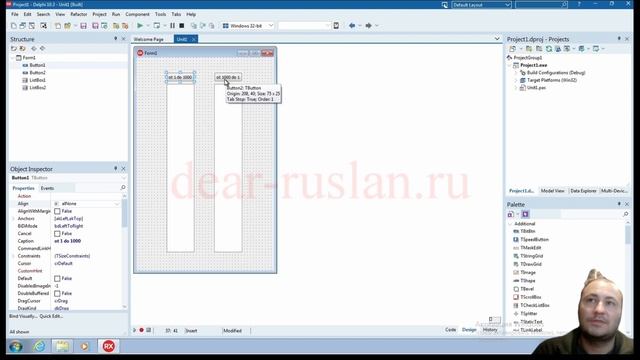
Task: Select Project1.exe in the Projects tree
Action: pos(533,65)
